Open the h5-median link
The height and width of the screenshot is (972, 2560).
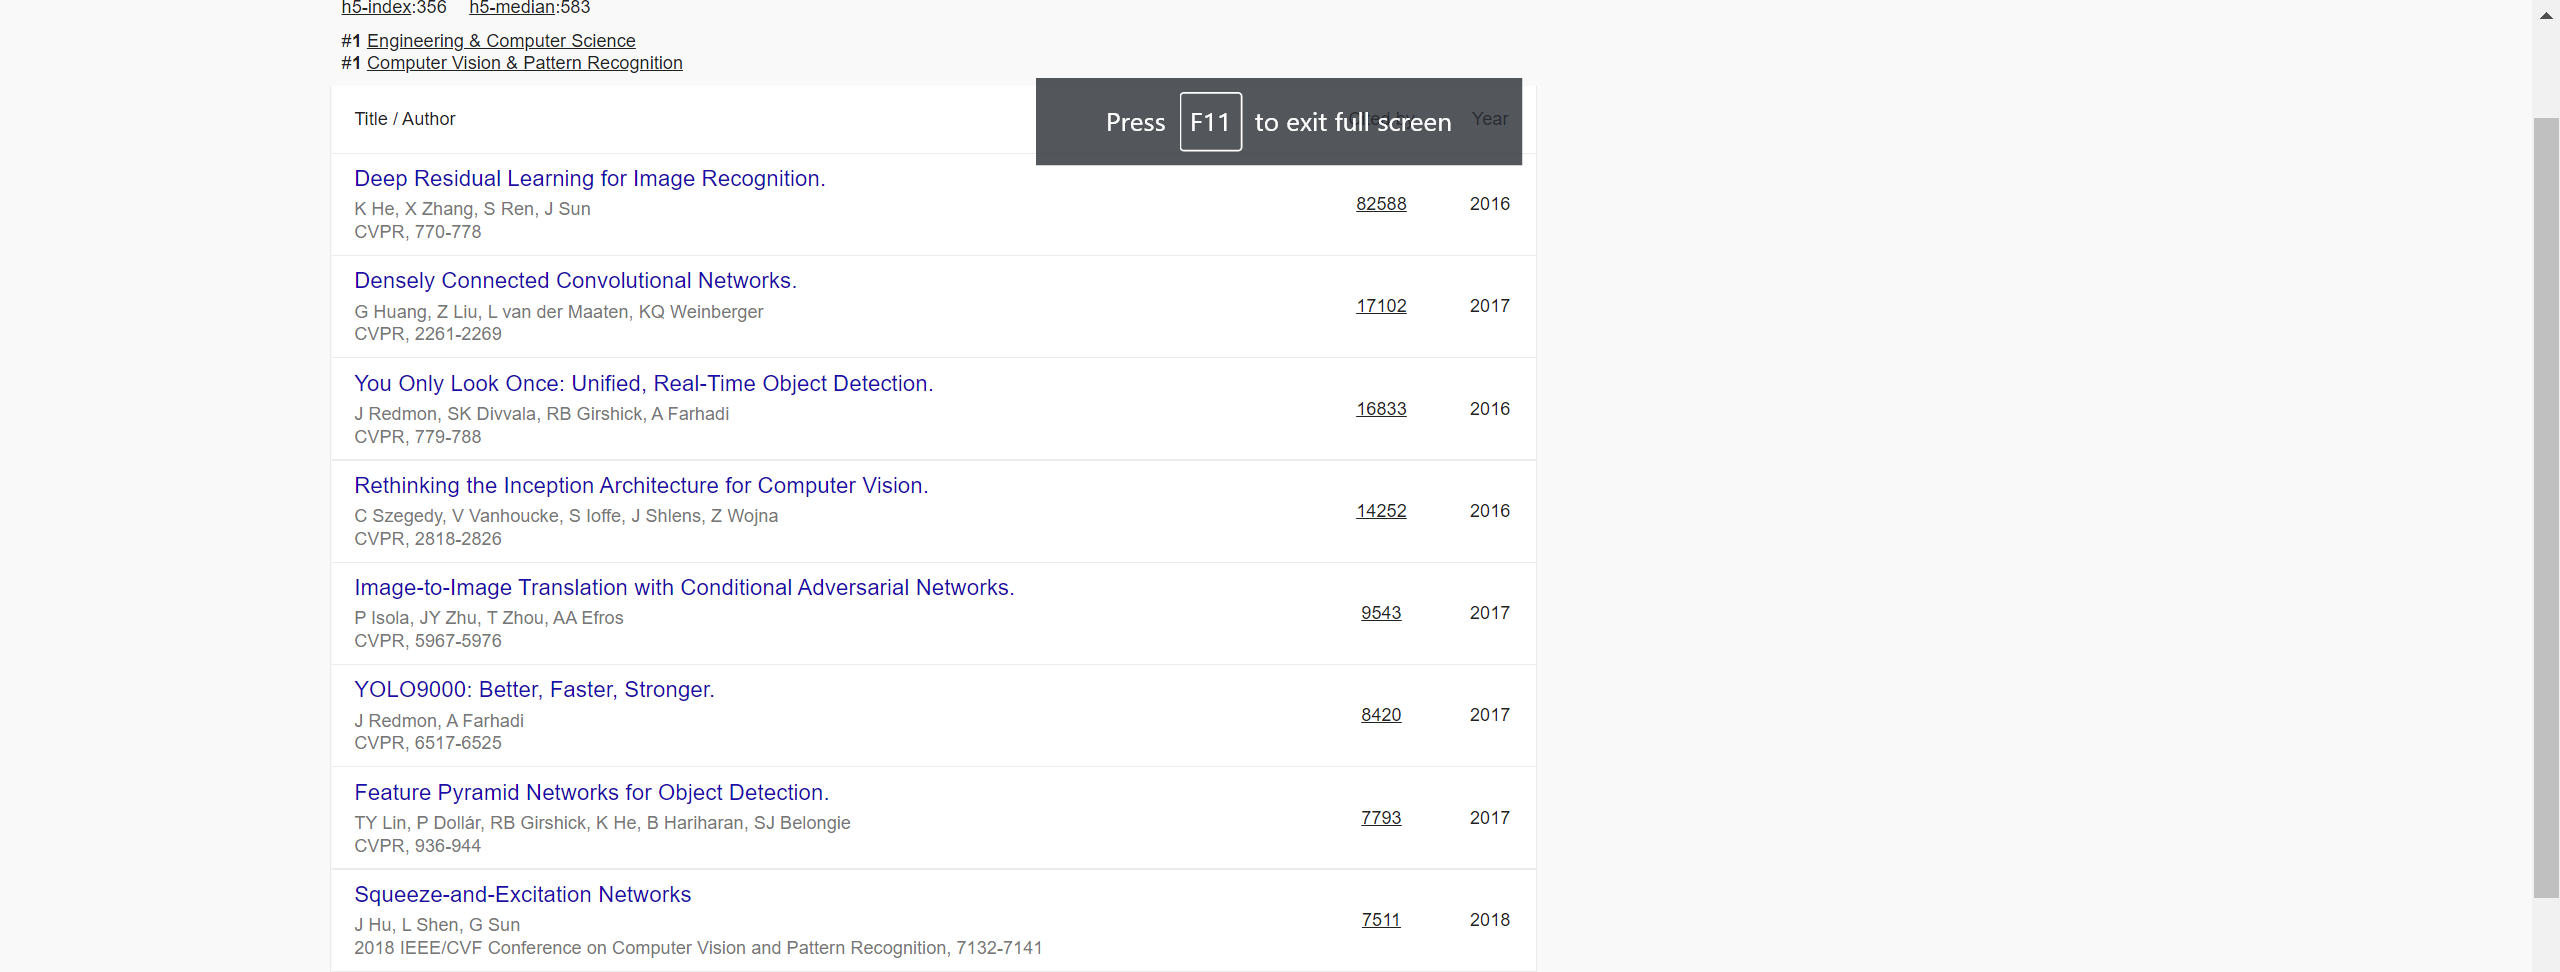pyautogui.click(x=511, y=8)
